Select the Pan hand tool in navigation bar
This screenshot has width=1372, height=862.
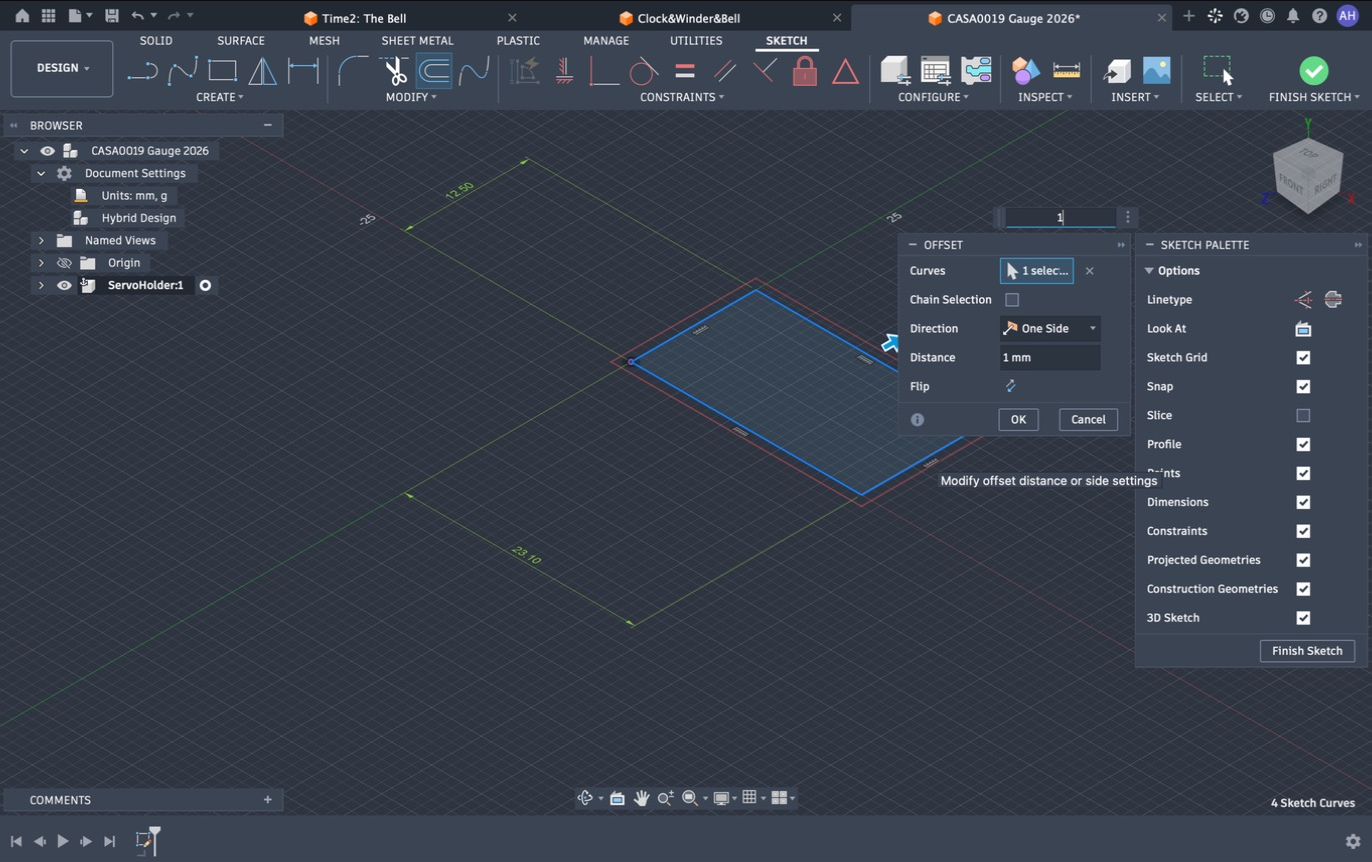click(641, 798)
